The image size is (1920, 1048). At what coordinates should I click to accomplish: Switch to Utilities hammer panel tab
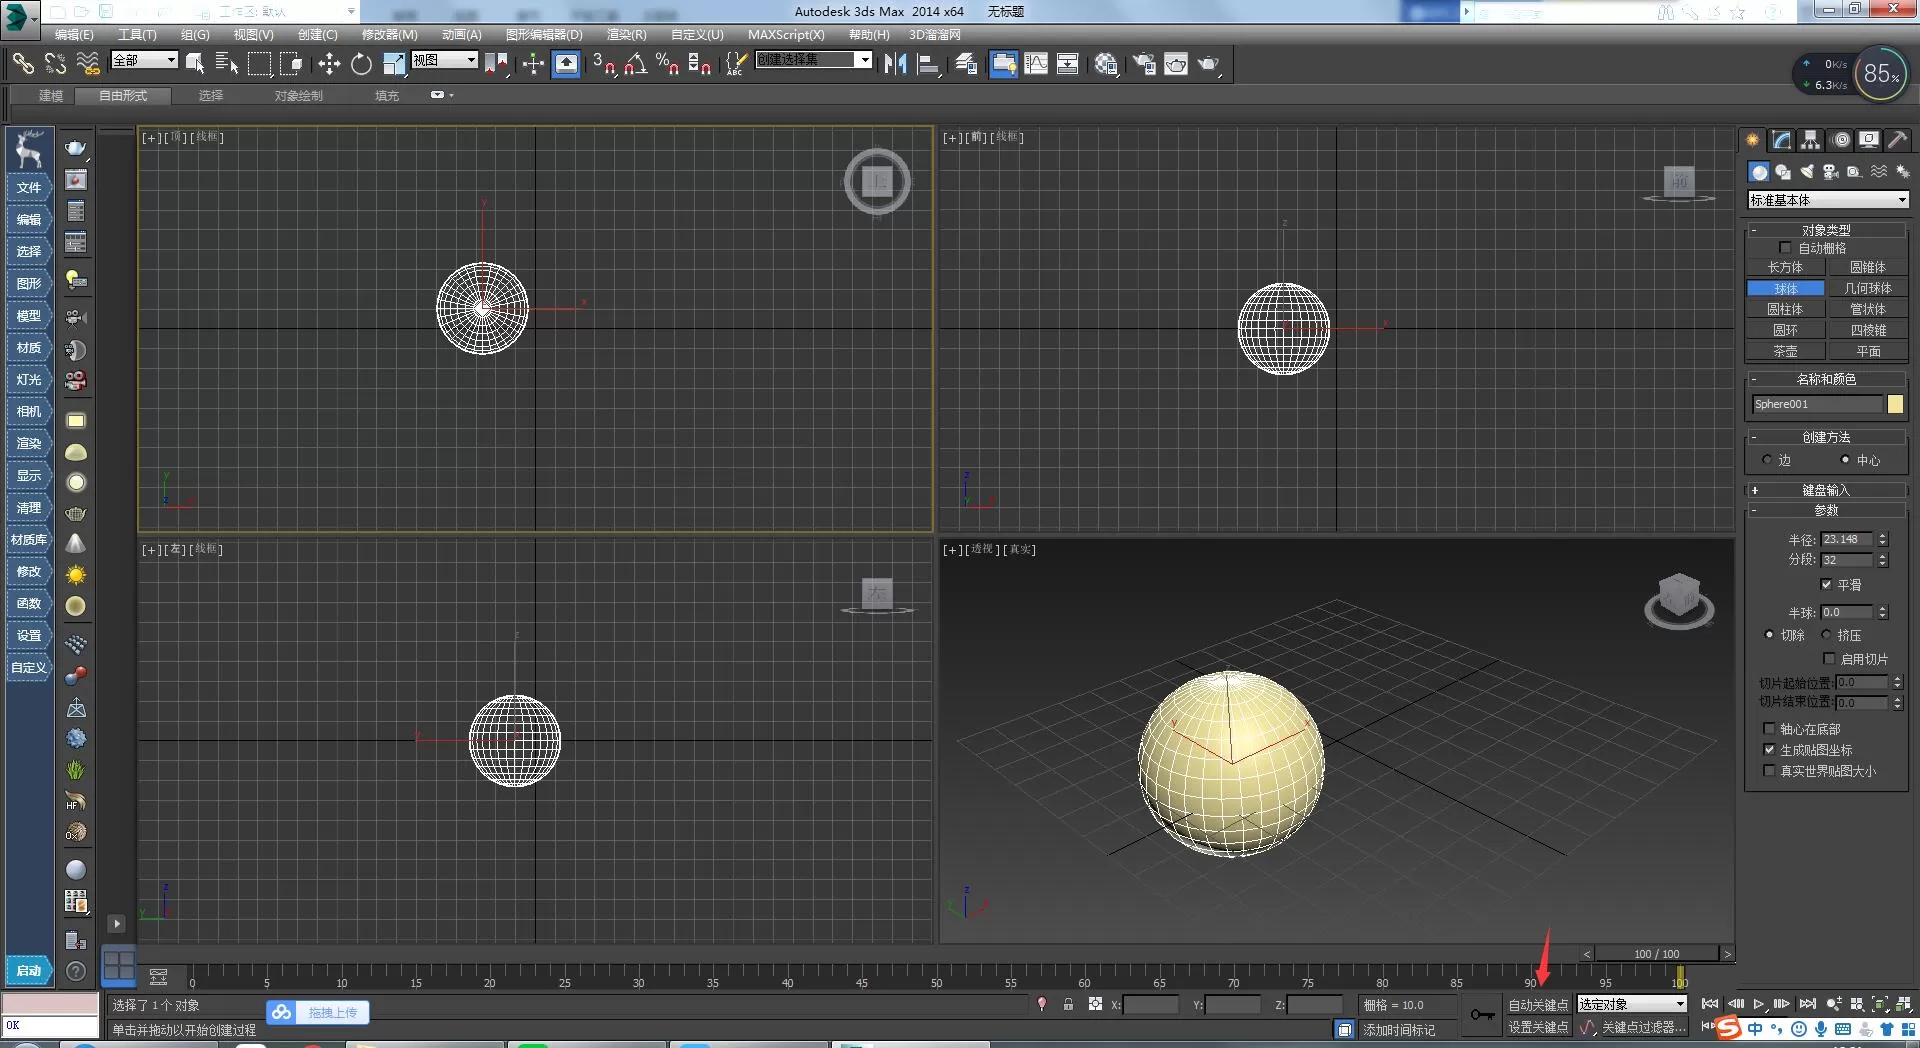coord(1897,140)
